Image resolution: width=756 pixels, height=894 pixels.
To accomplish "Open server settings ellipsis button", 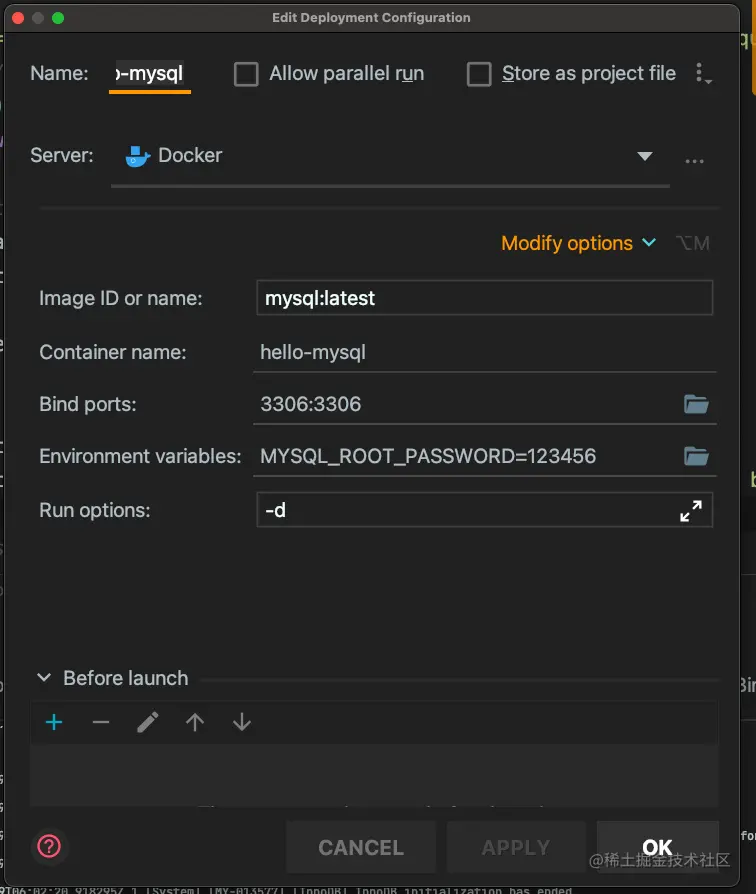I will tap(694, 161).
